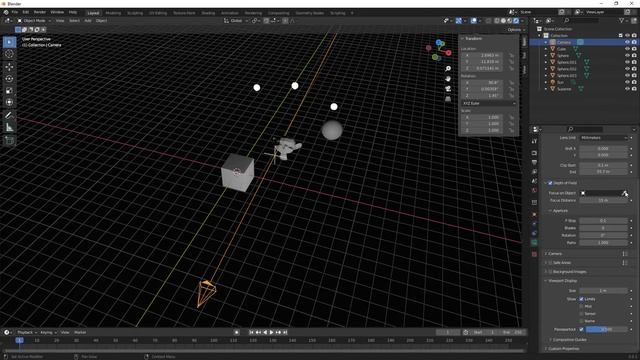The image size is (640, 360).
Task: Open the Keying menu in timeline
Action: coord(48,333)
